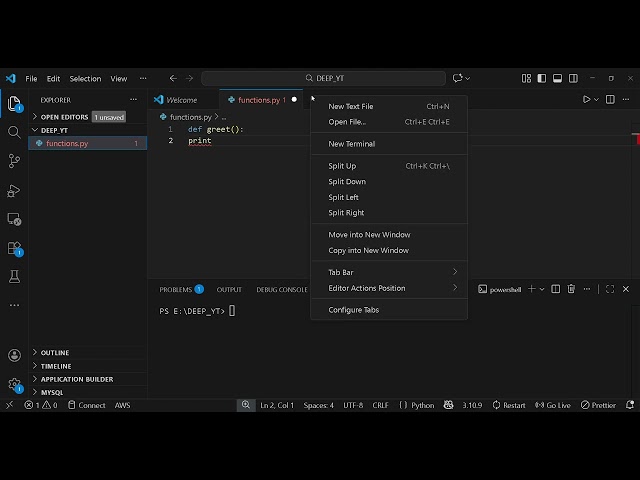The width and height of the screenshot is (640, 480).
Task: Select functions.py in Explorer tree
Action: click(88, 143)
